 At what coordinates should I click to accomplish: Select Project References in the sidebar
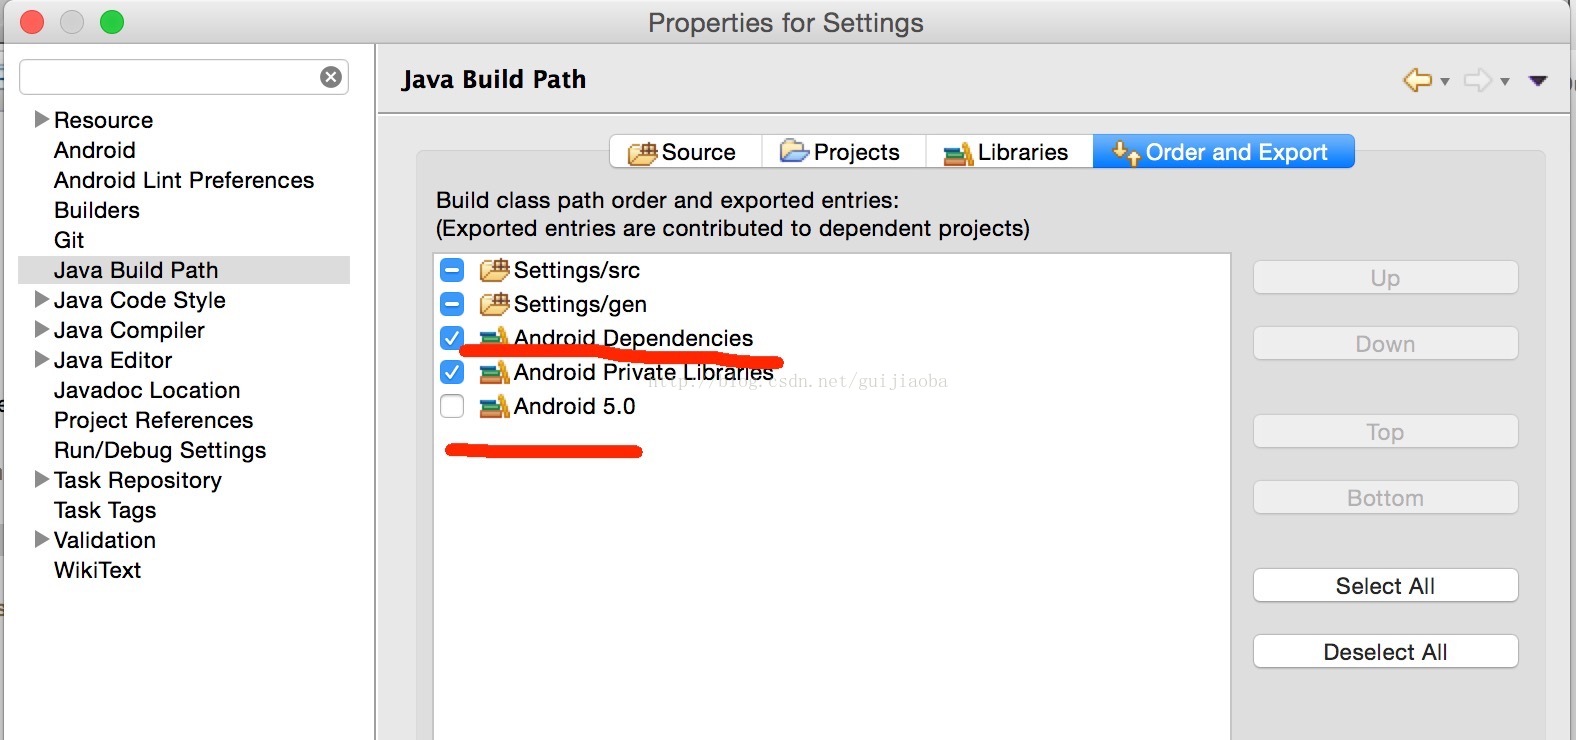pyautogui.click(x=153, y=420)
